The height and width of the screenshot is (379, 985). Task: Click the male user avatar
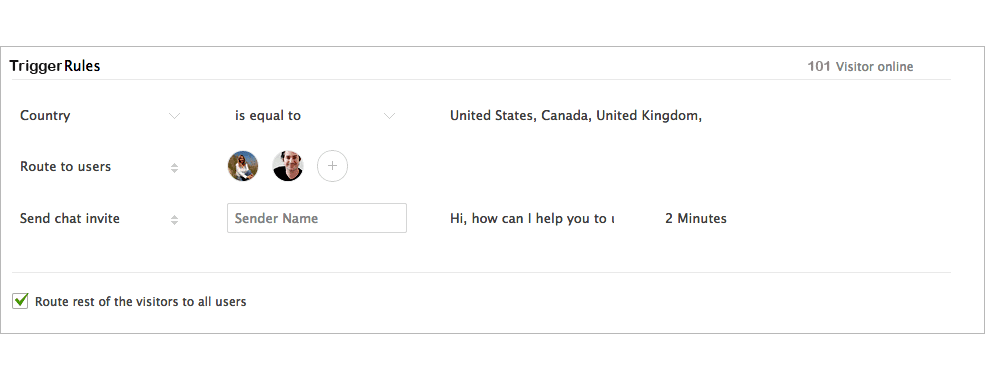click(288, 166)
